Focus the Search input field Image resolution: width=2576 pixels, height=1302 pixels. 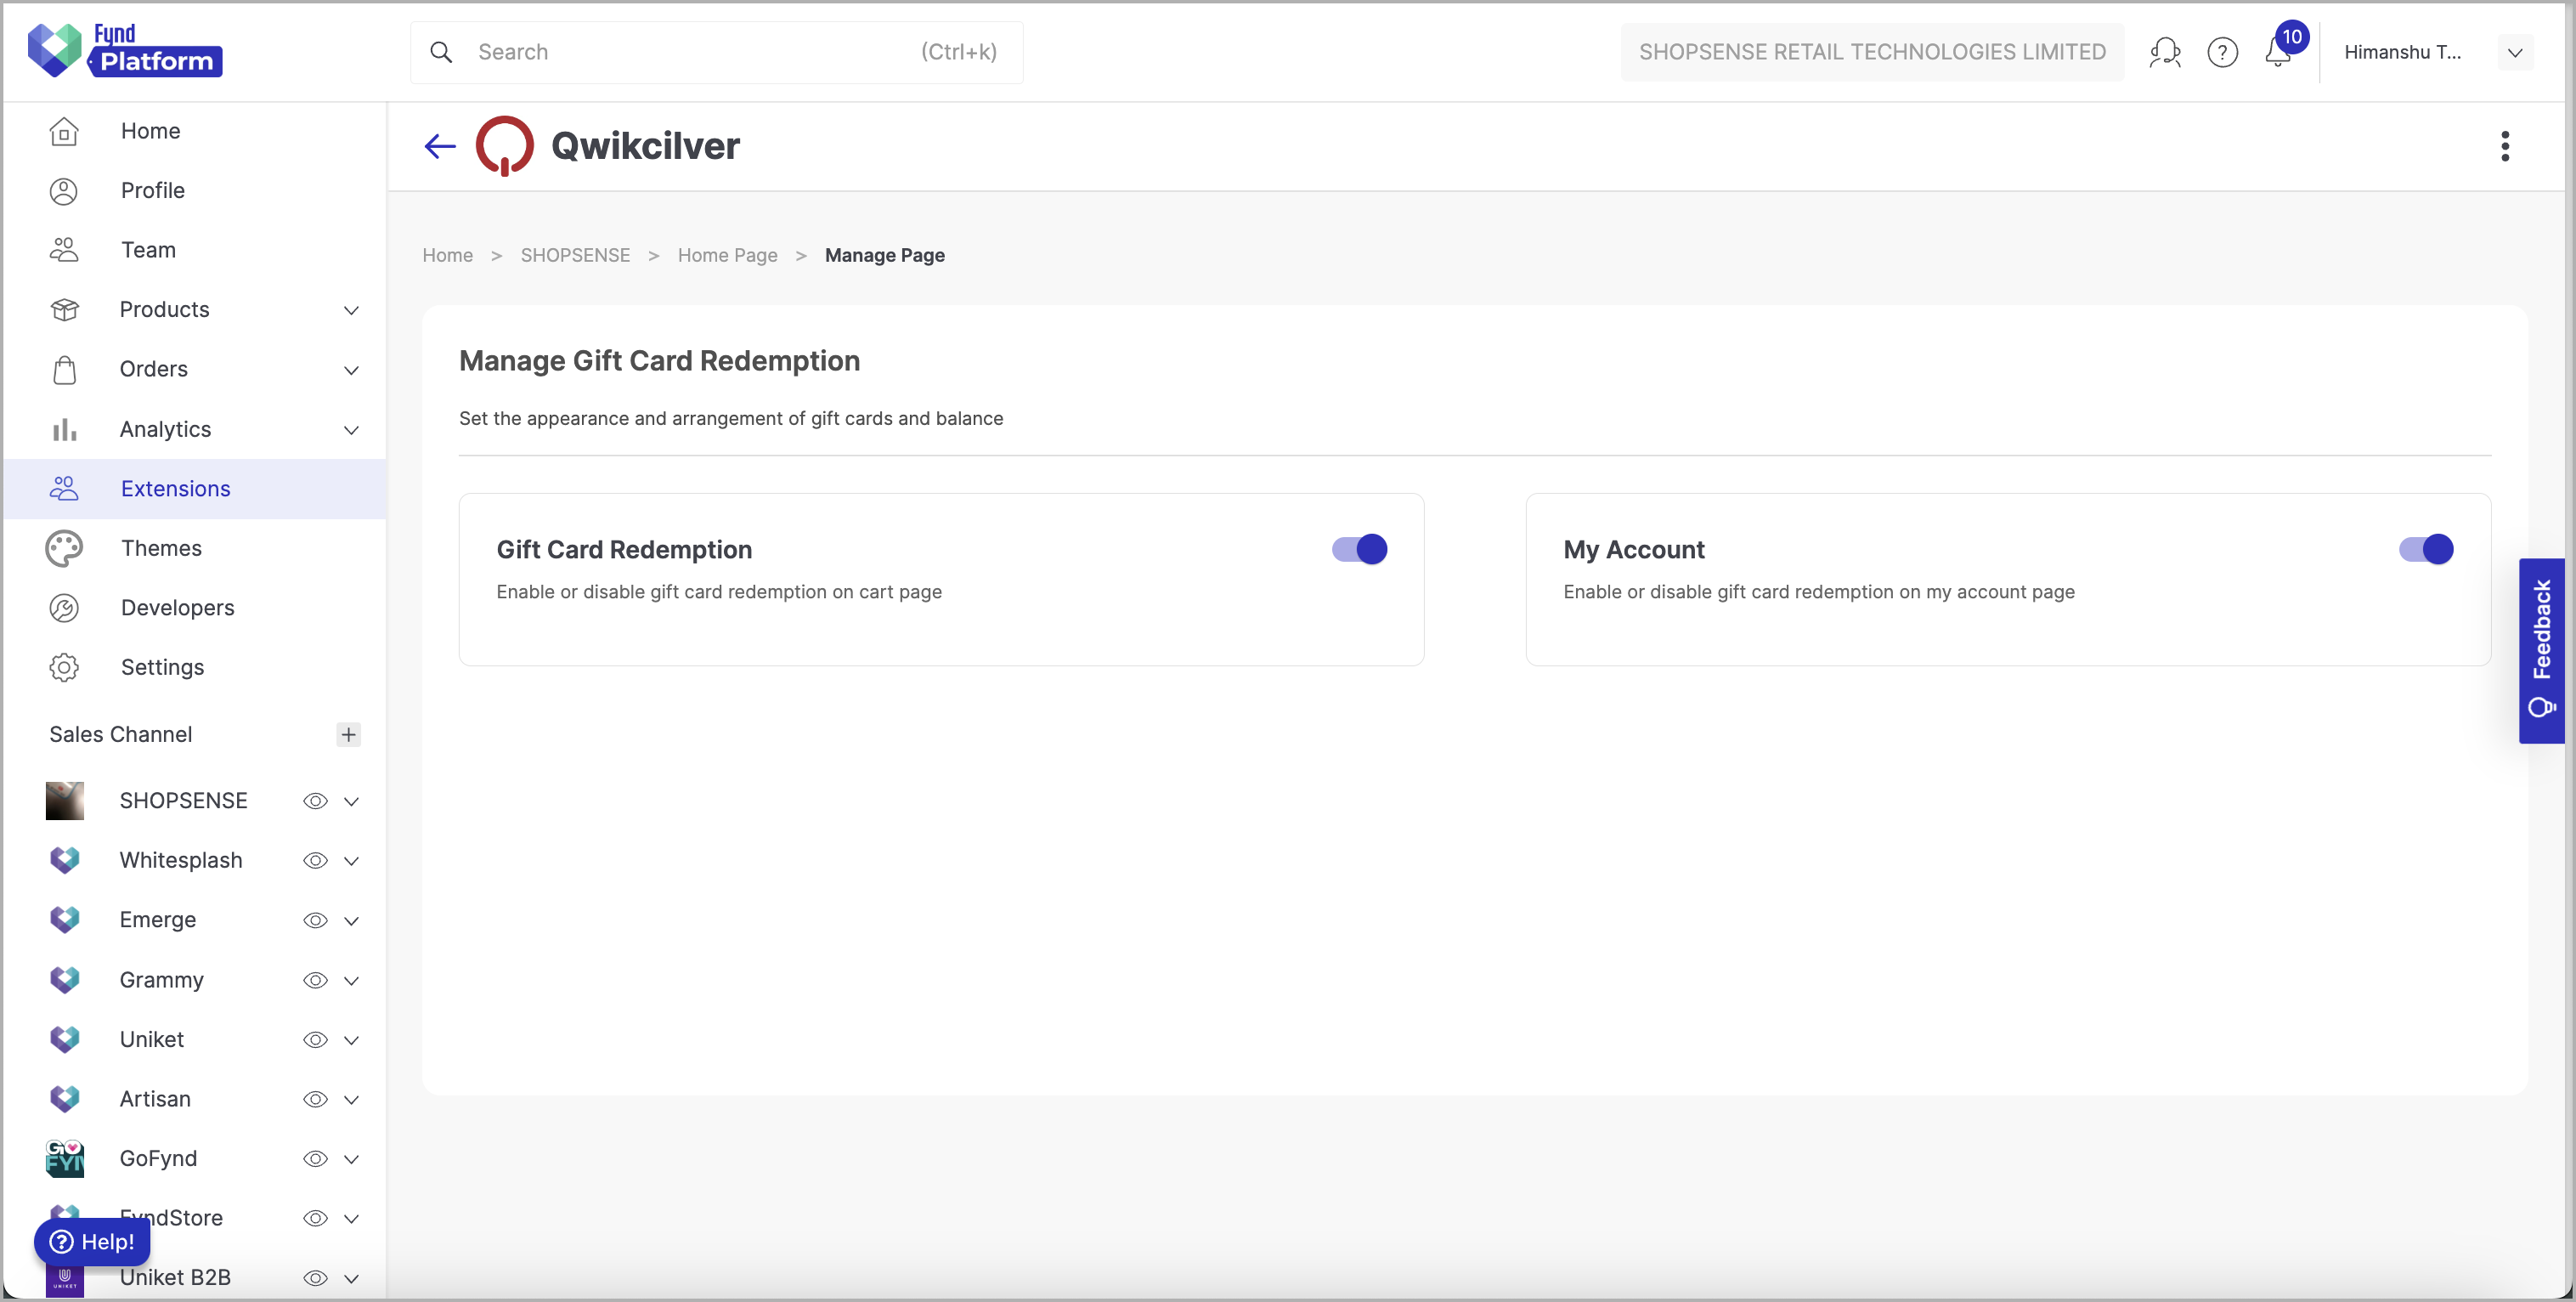pos(716,52)
